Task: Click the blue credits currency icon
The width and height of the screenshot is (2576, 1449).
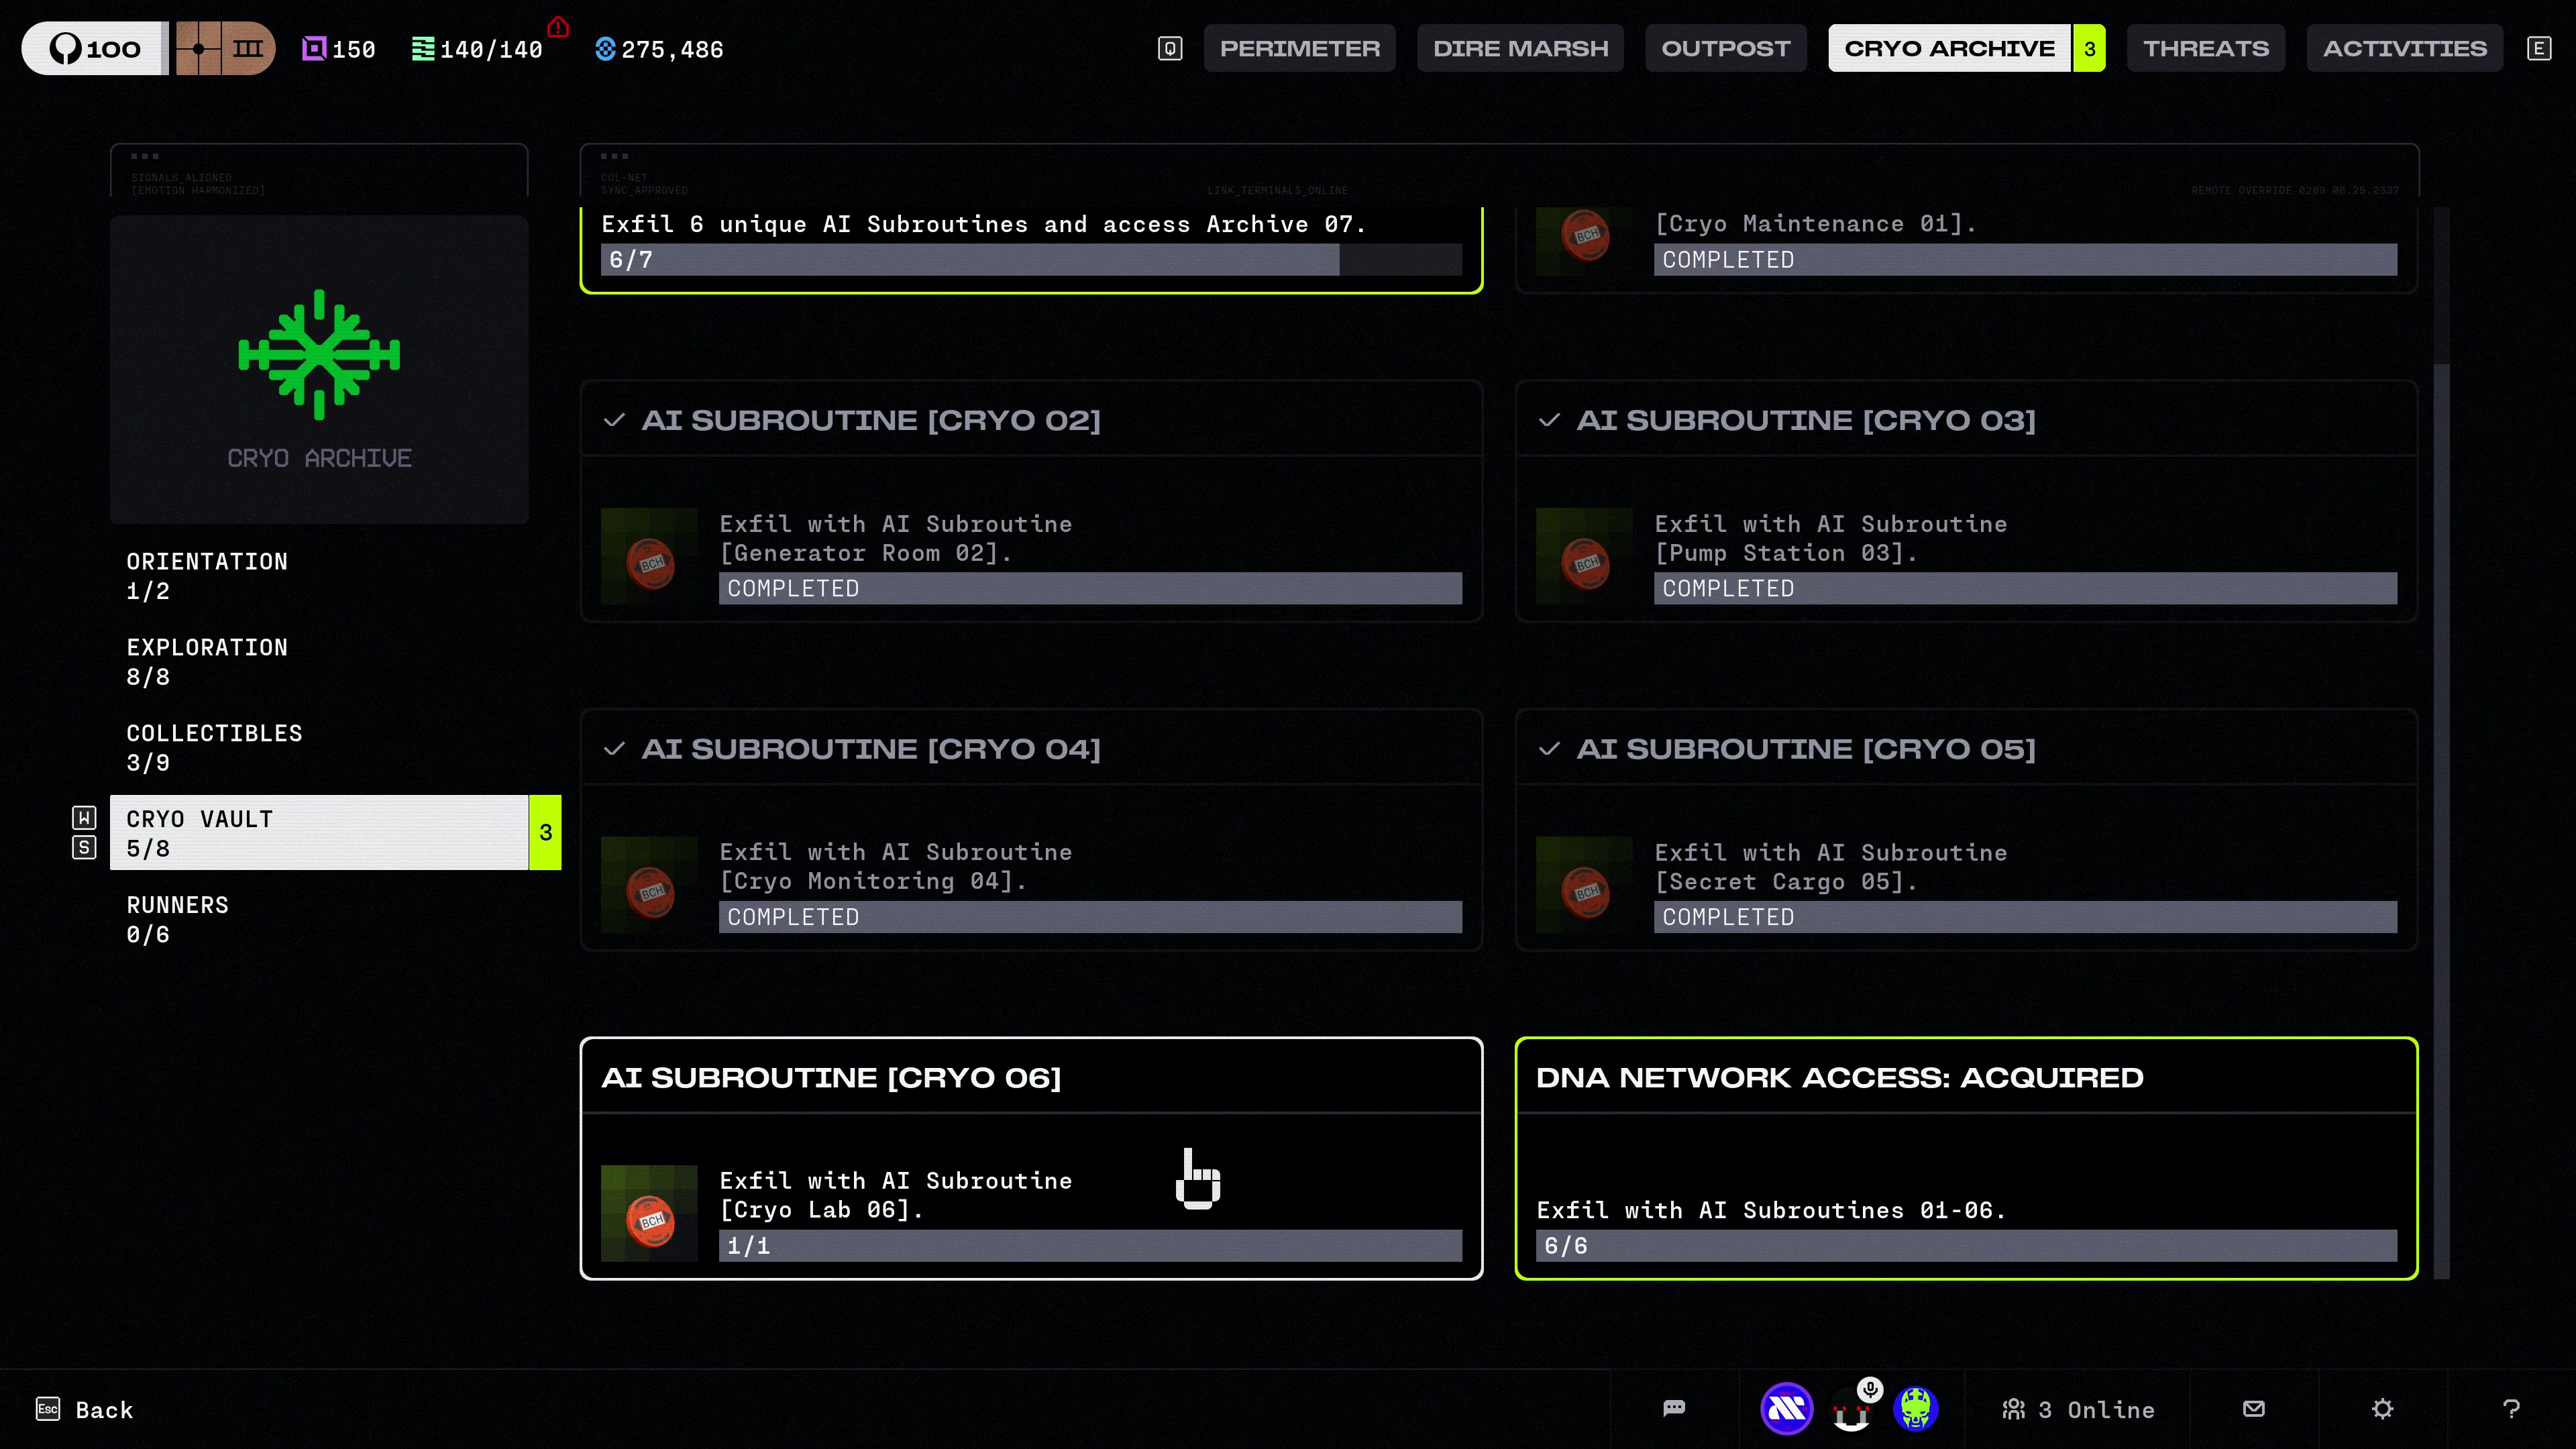Action: click(605, 48)
